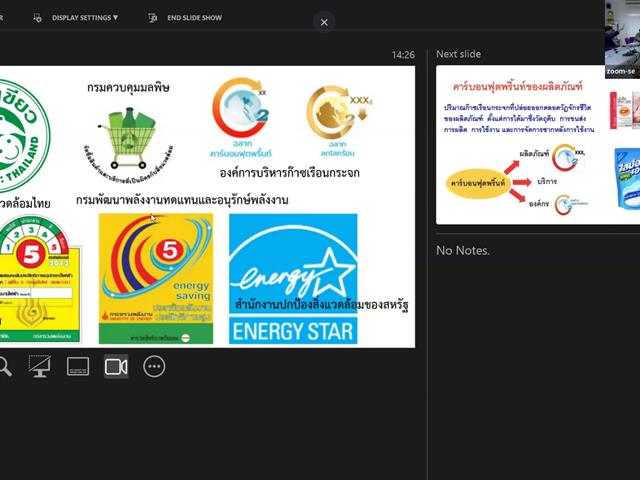Click the gold carbon reduction label logo
640x480 pixels.
point(338,121)
